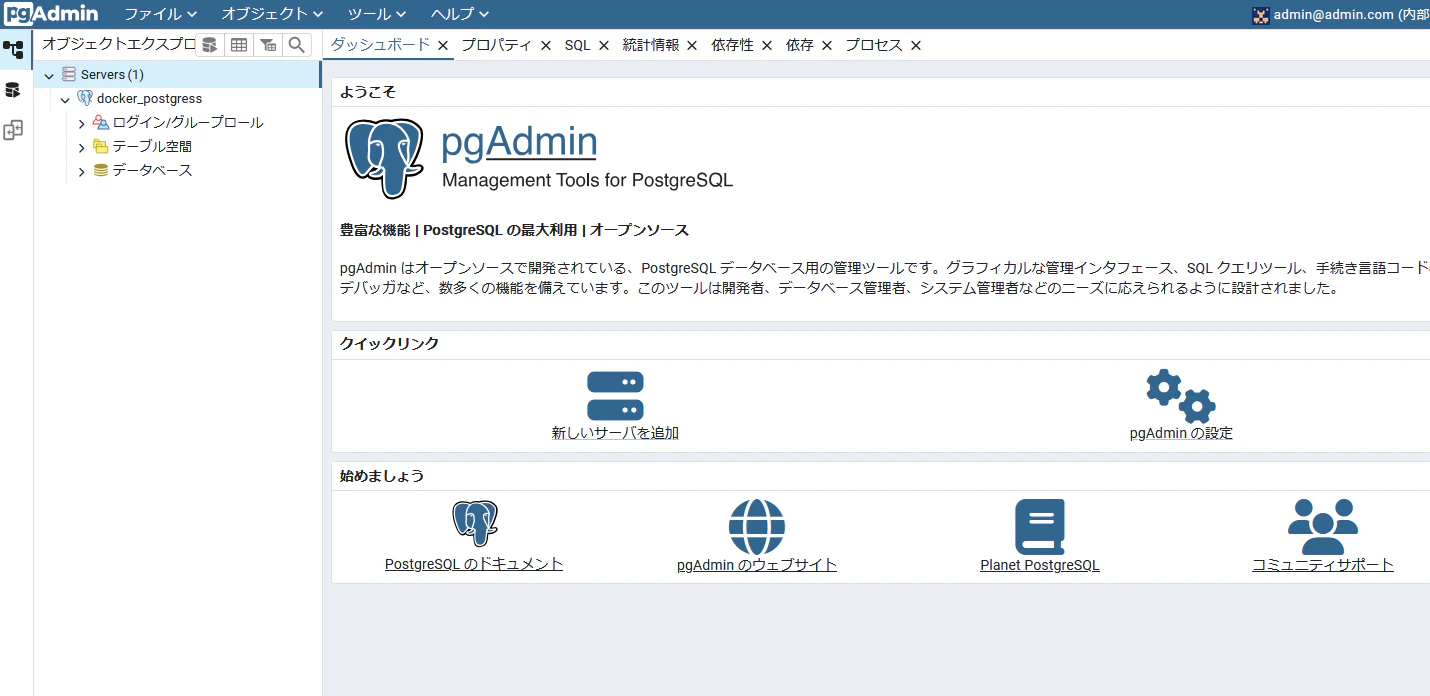The width and height of the screenshot is (1430, 696).
Task: Open the Planet PostgreSQL link
Action: click(1040, 565)
